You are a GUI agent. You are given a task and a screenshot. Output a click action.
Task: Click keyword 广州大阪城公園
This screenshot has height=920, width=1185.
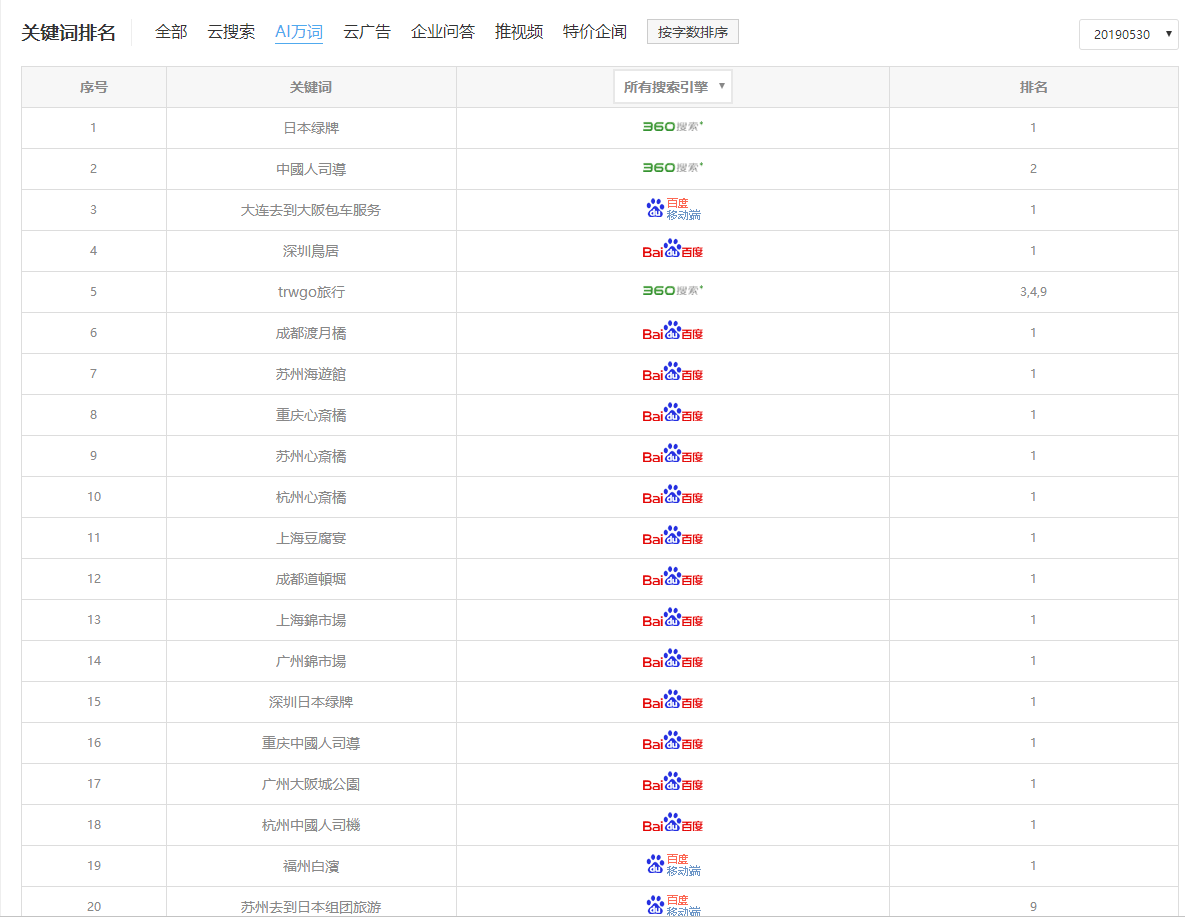(x=311, y=784)
